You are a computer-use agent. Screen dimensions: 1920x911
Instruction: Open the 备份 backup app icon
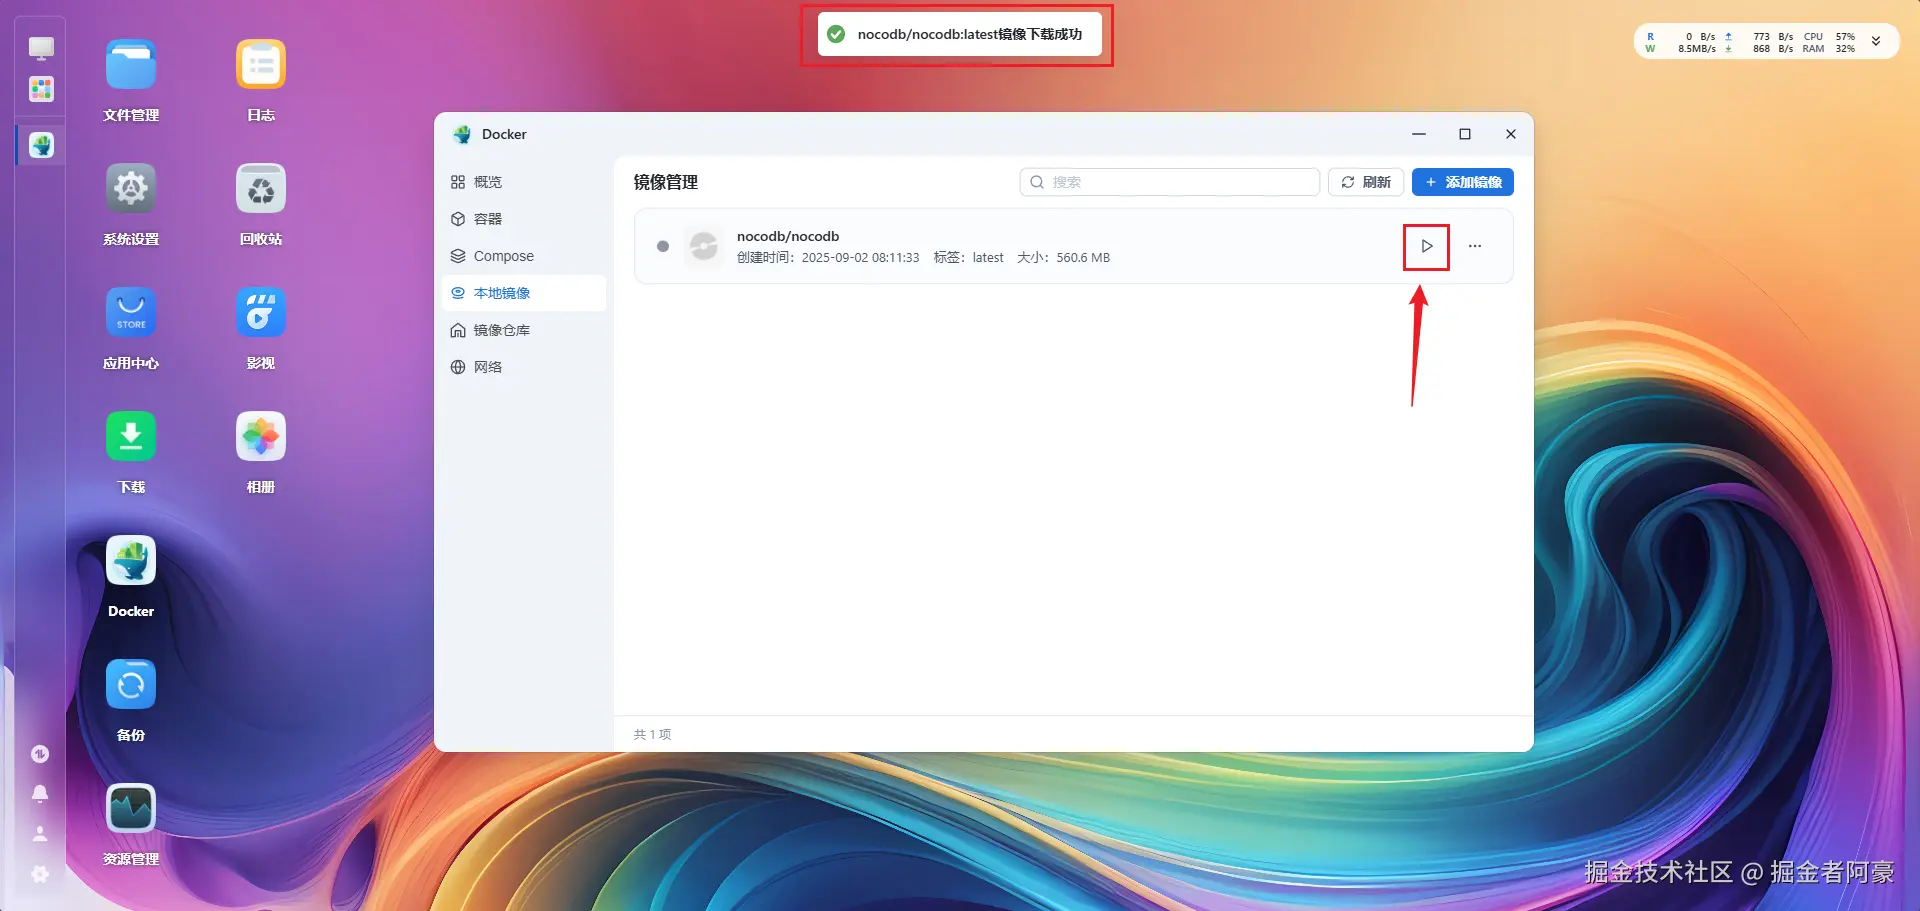pyautogui.click(x=131, y=685)
